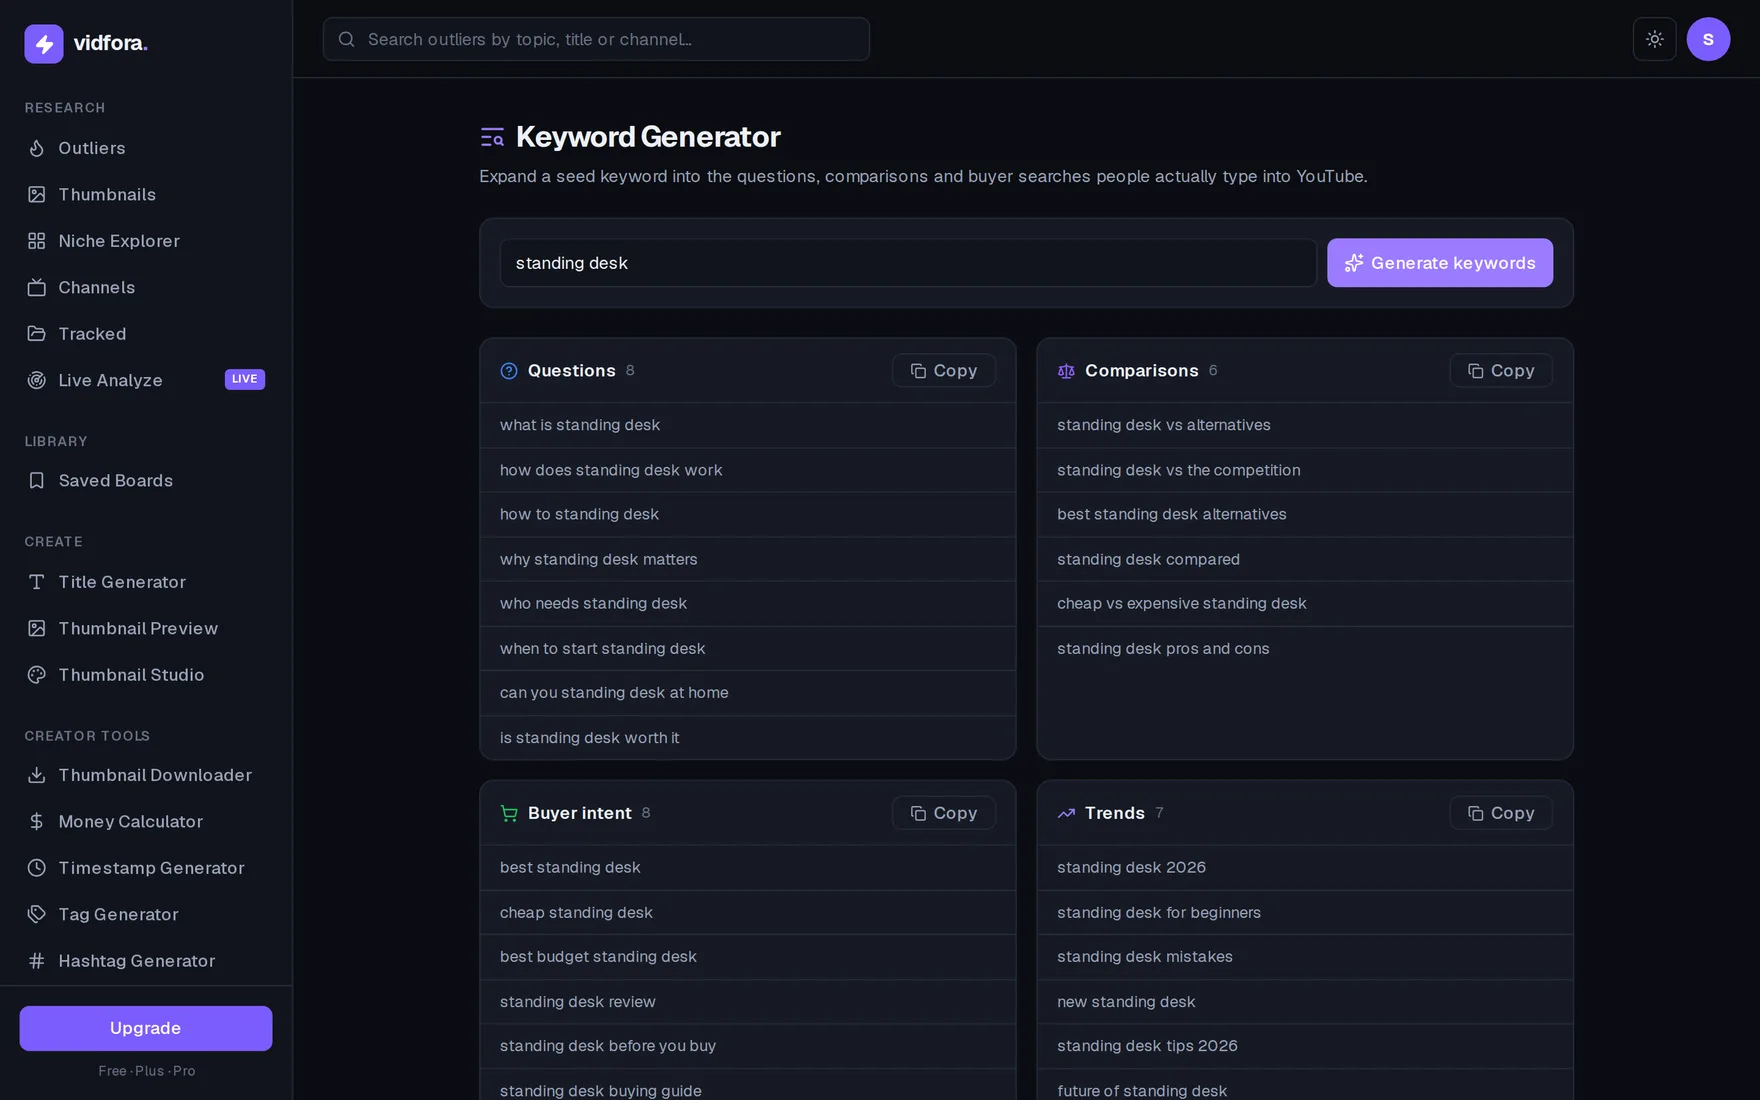Click Generate keywords button
The image size is (1760, 1100).
click(x=1440, y=263)
